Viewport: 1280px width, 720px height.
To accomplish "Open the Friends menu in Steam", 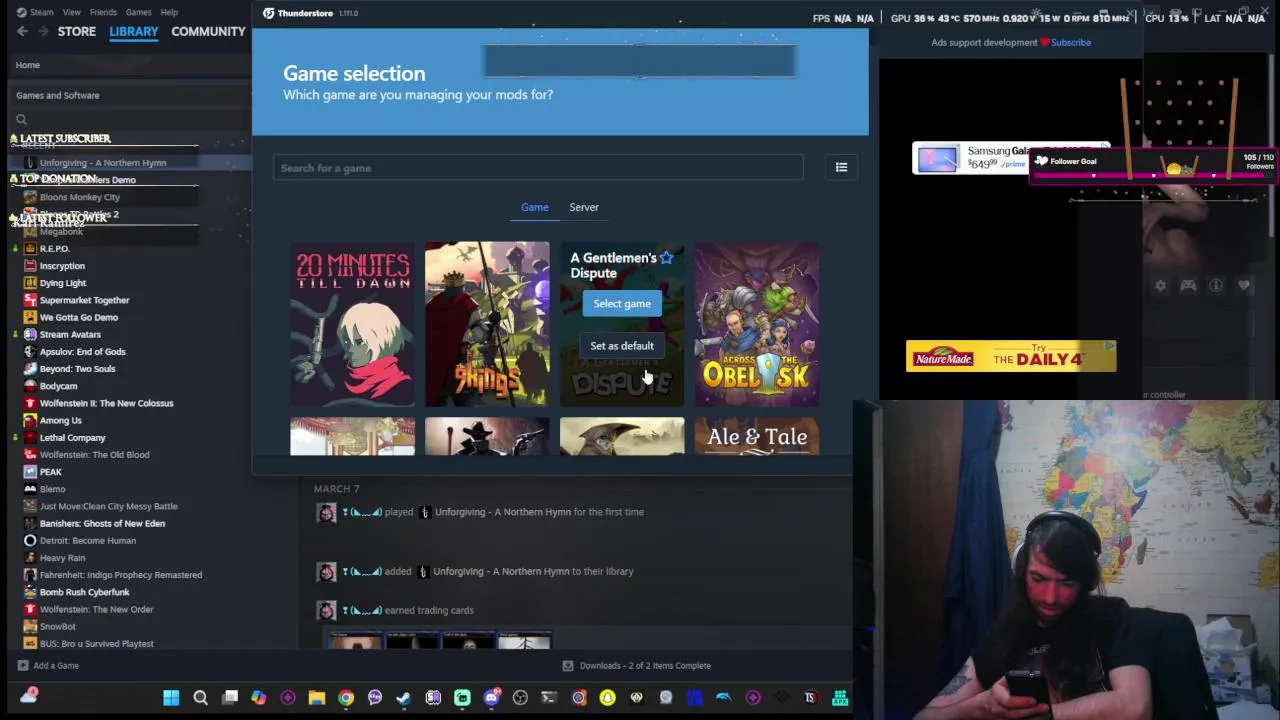I will (x=103, y=12).
